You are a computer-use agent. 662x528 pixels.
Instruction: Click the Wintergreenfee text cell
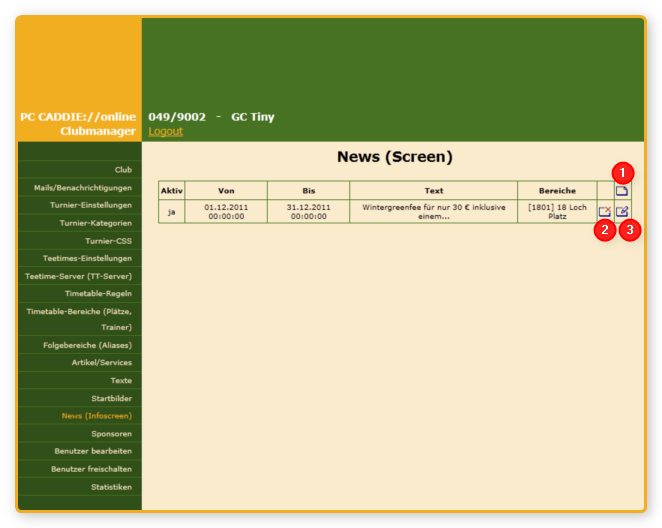(434, 211)
